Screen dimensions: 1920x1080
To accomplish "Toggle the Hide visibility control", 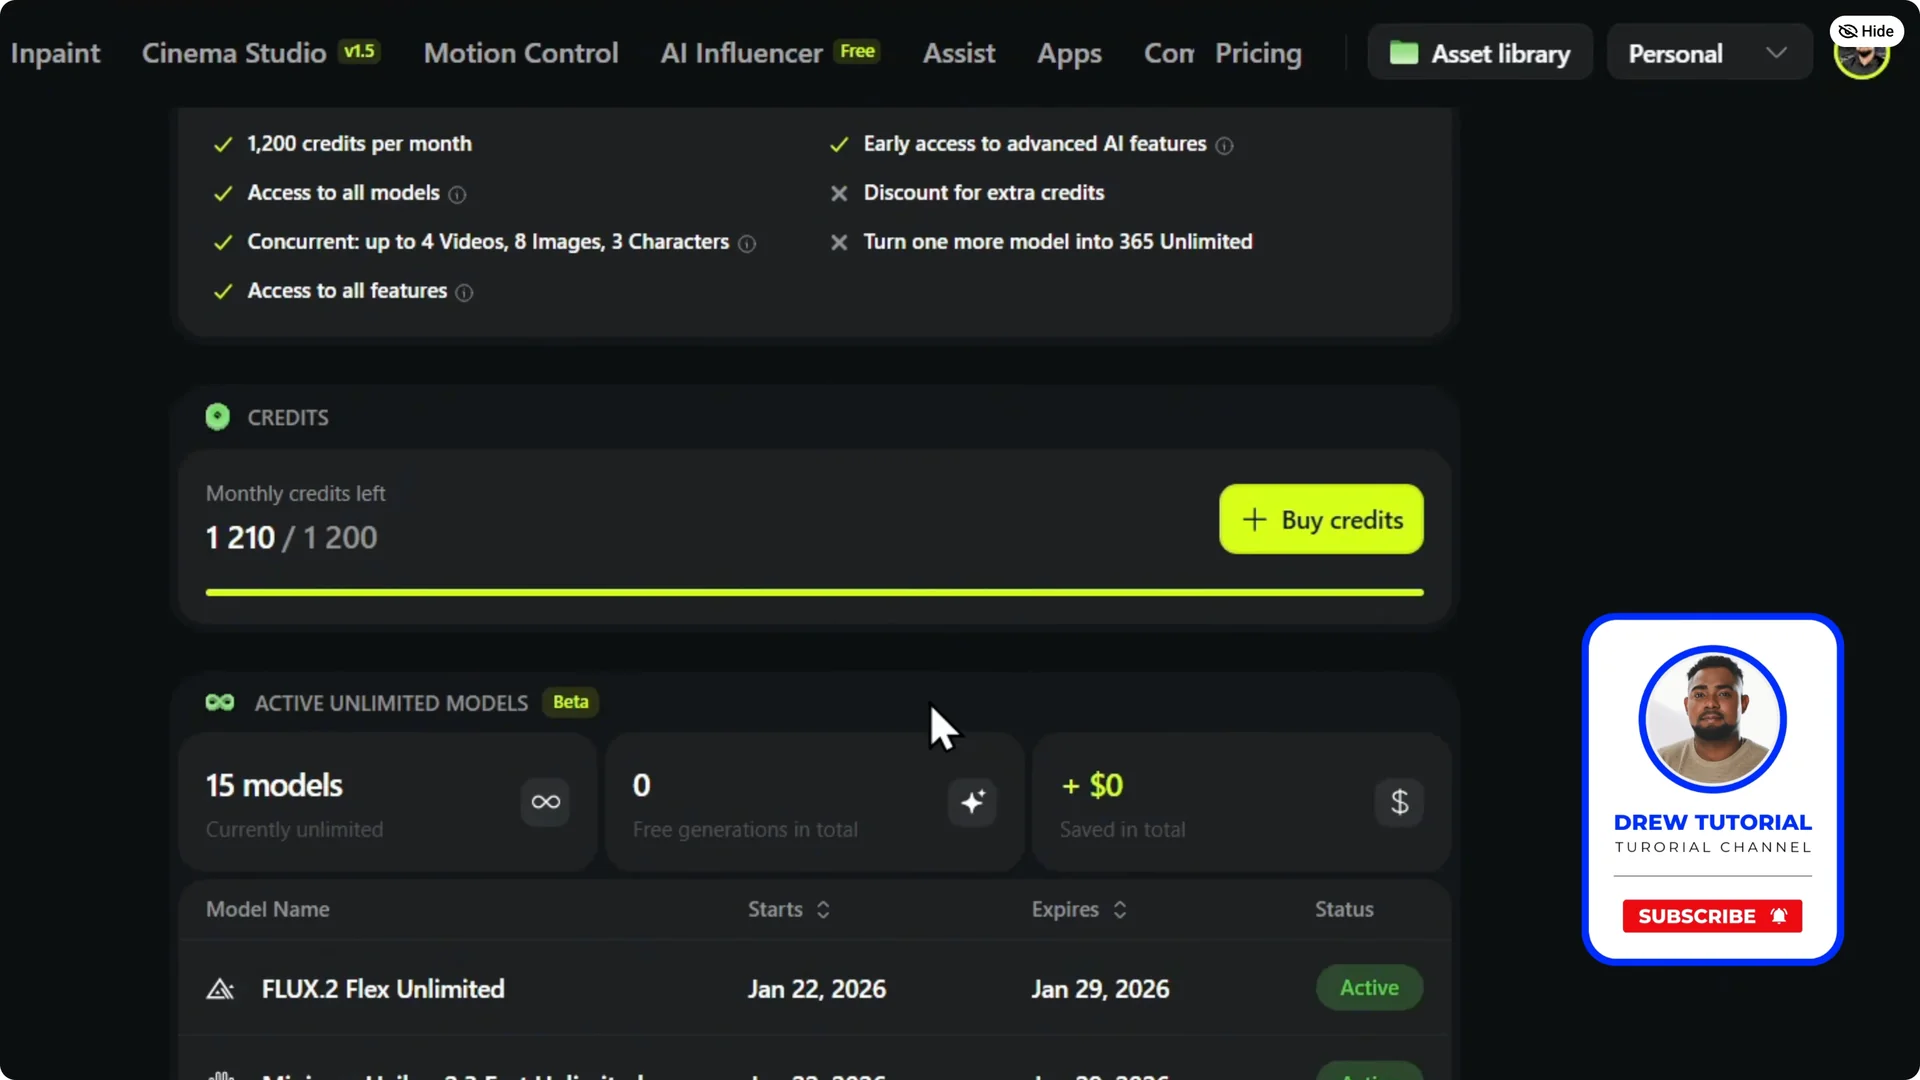I will point(1866,30).
